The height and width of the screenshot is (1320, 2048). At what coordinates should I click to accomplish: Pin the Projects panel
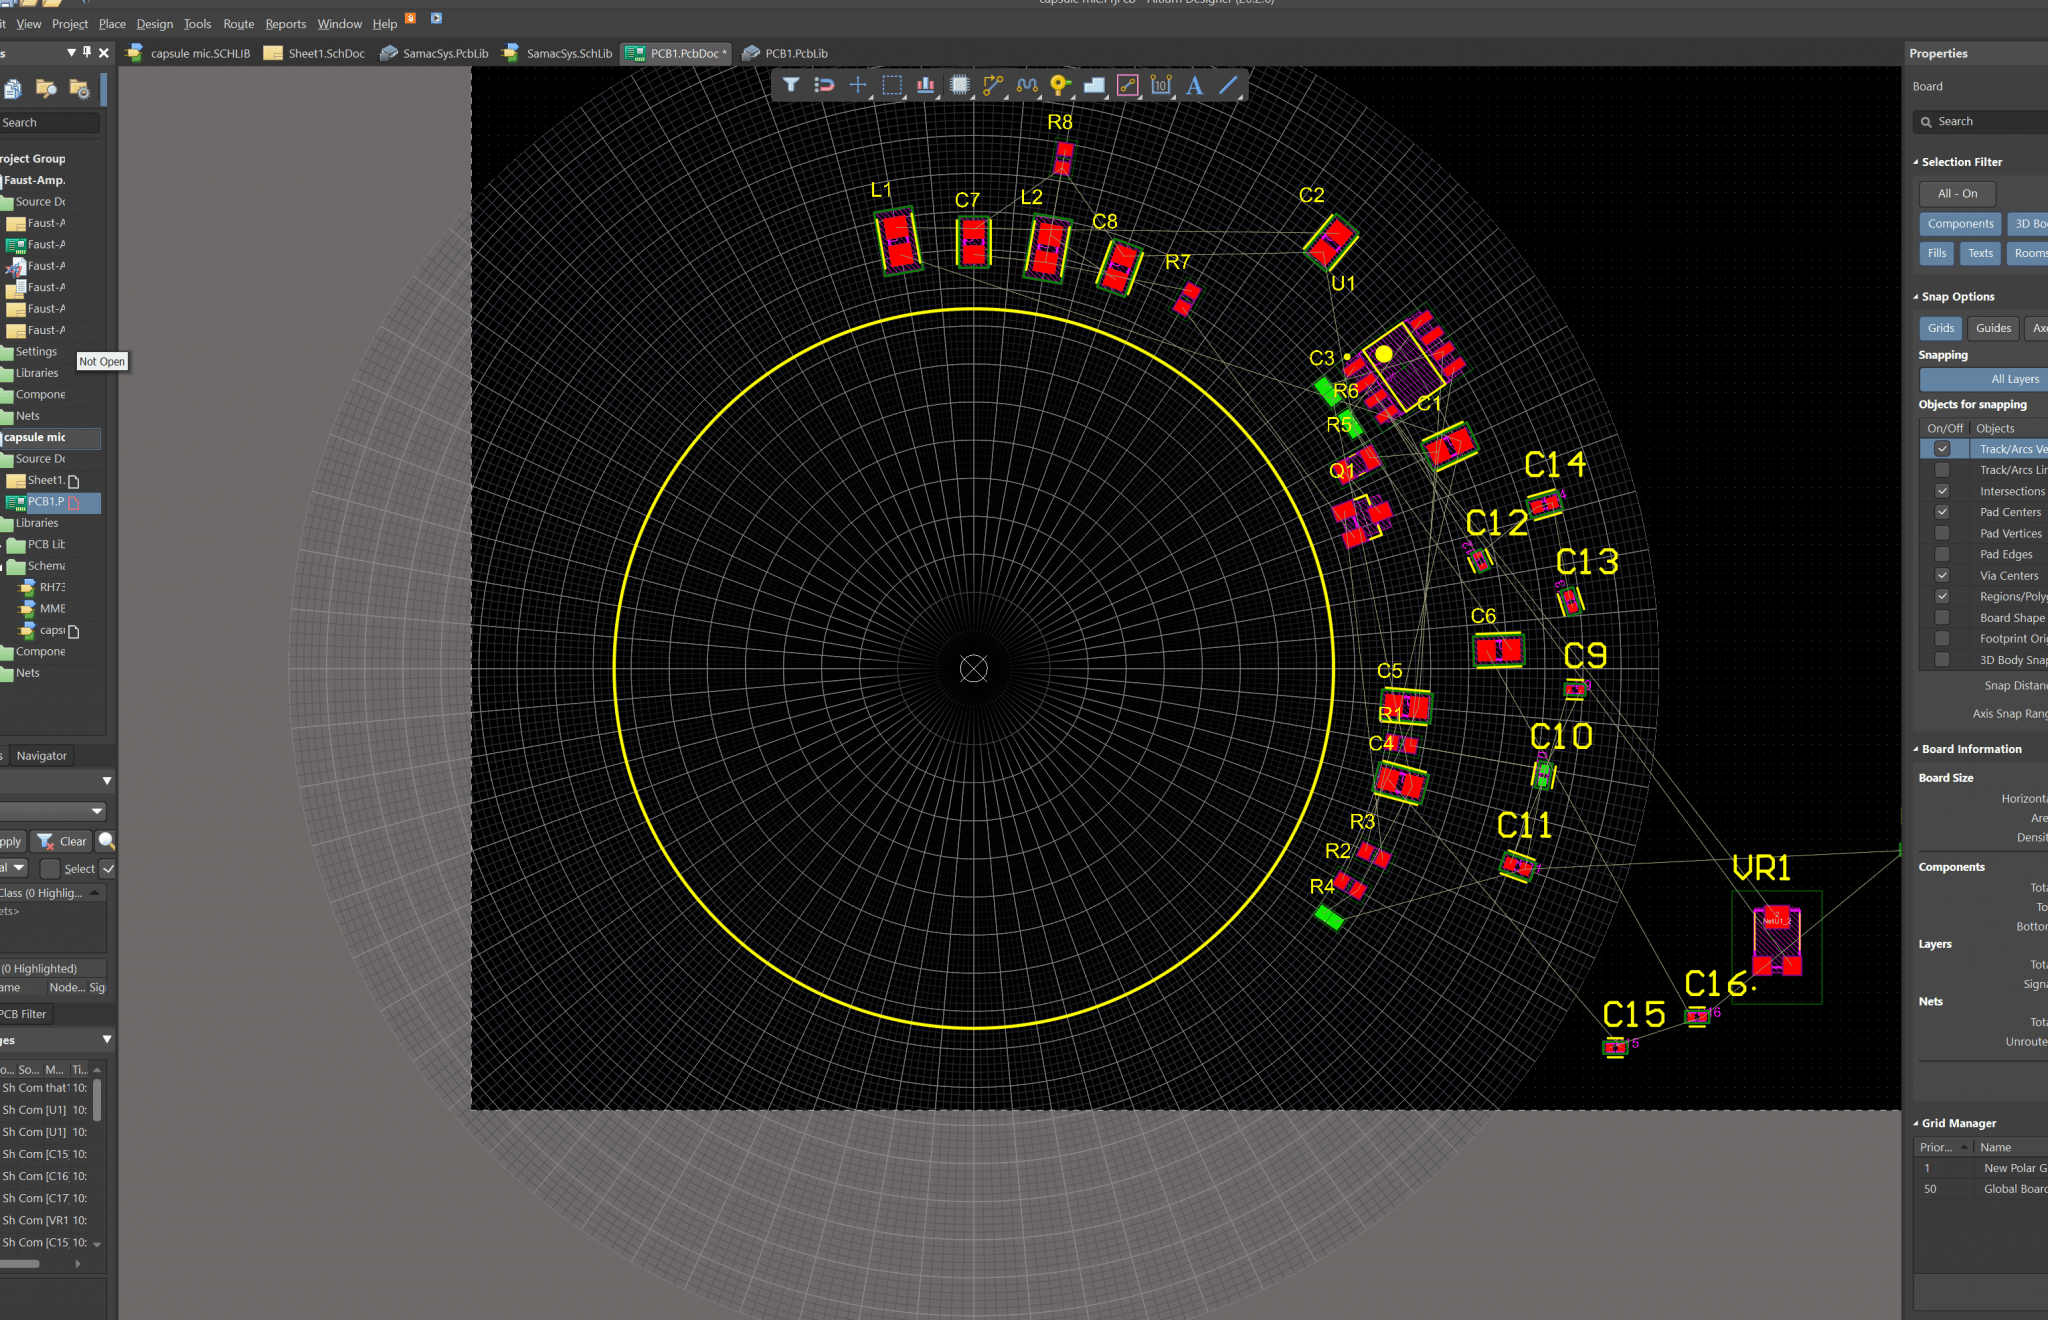click(87, 52)
